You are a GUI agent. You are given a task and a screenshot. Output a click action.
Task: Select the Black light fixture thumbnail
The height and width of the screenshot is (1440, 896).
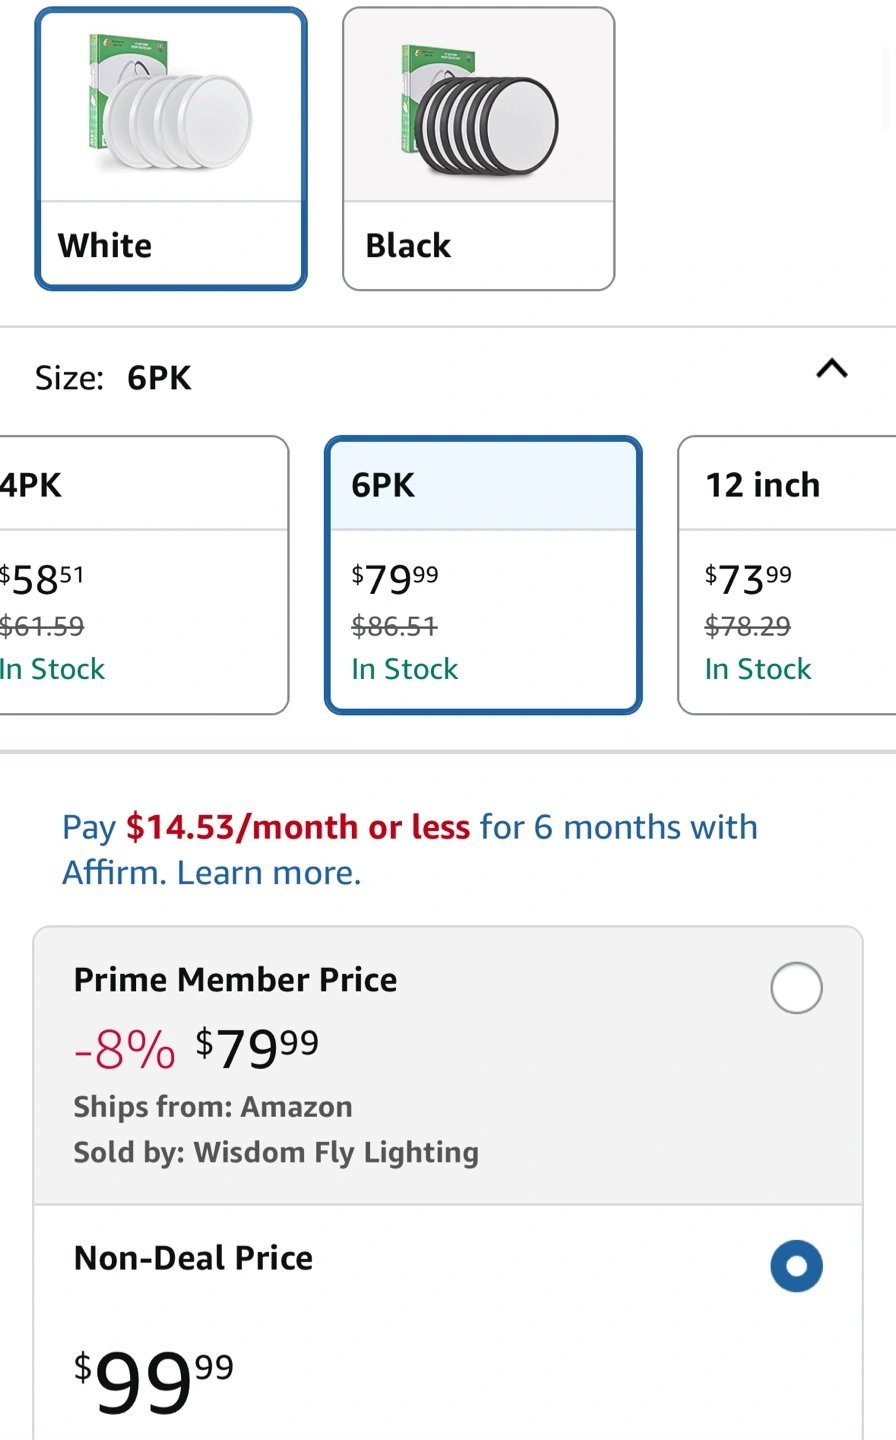(x=478, y=108)
